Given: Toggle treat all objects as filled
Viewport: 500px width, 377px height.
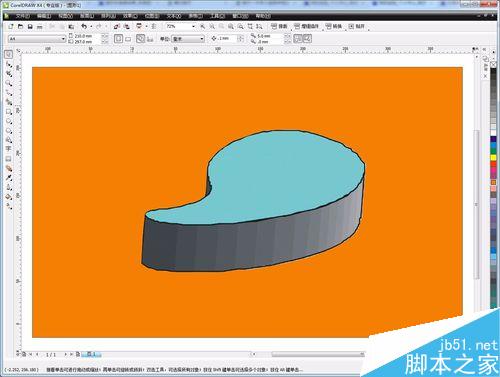Looking at the screenshot, I should pyautogui.click(x=307, y=39).
